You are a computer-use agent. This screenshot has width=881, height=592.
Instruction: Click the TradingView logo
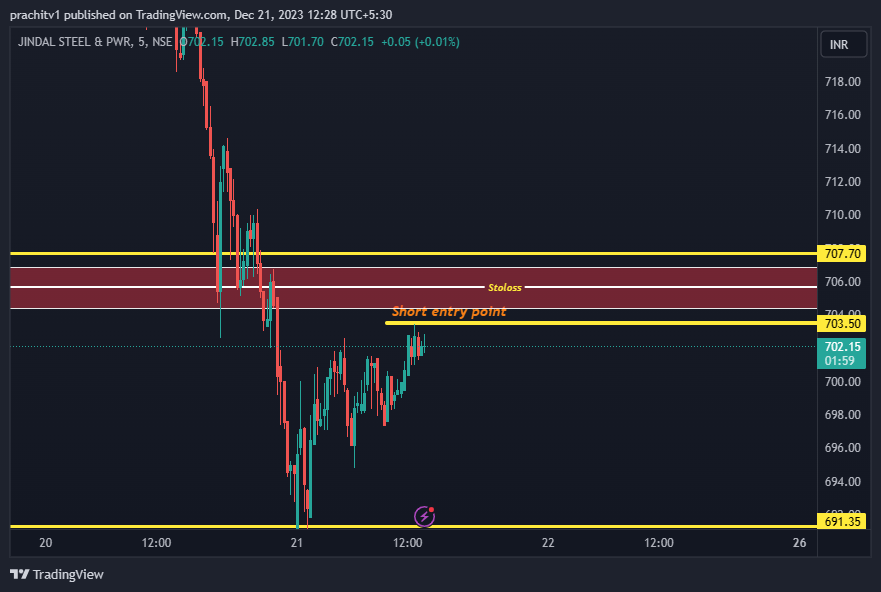[57, 574]
